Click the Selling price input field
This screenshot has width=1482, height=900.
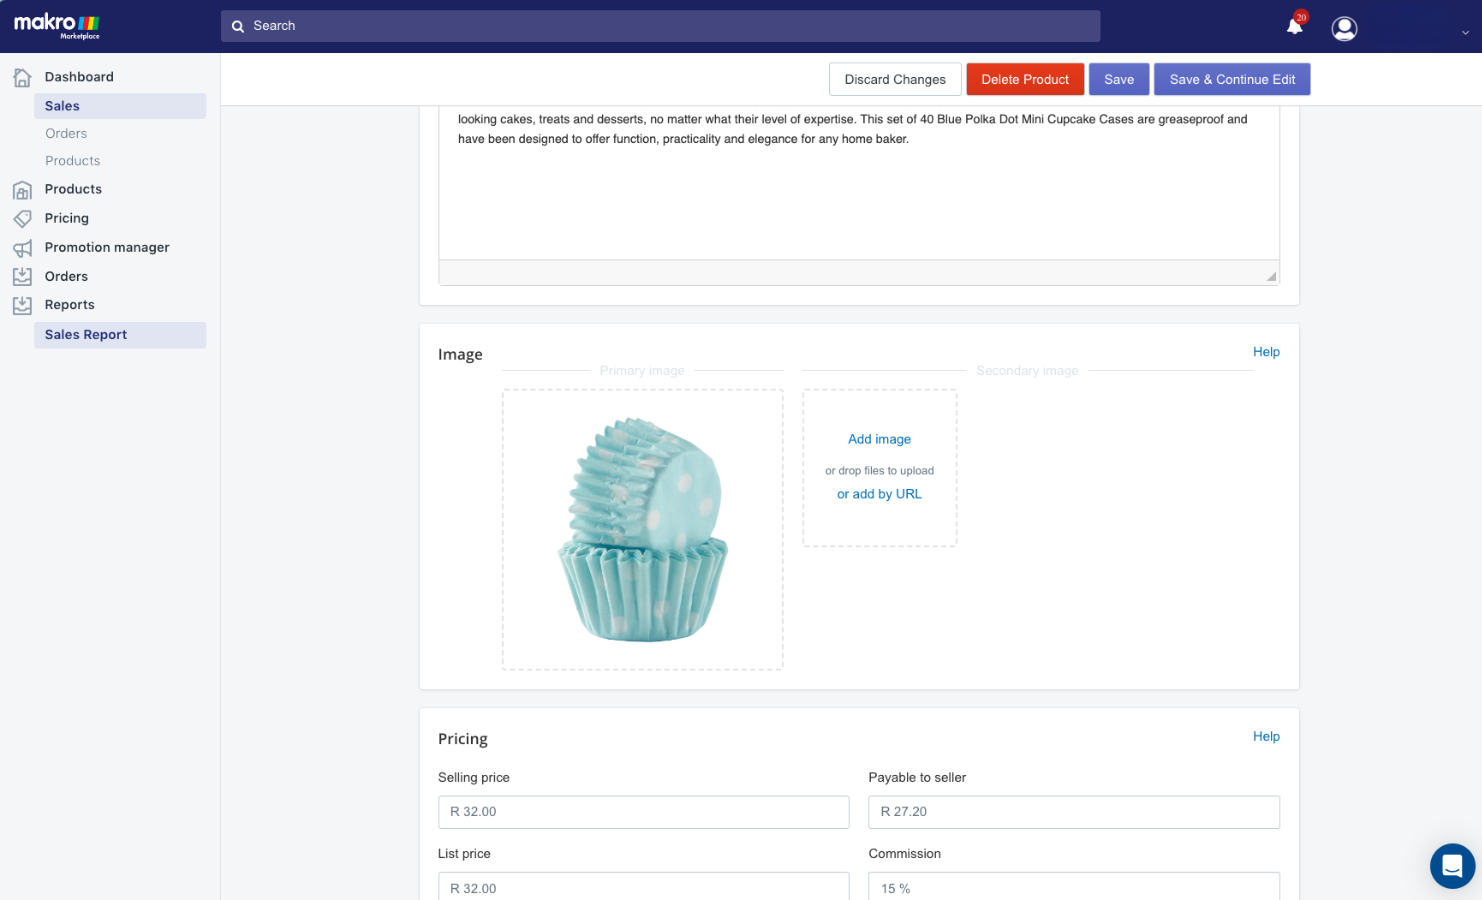pyautogui.click(x=643, y=812)
